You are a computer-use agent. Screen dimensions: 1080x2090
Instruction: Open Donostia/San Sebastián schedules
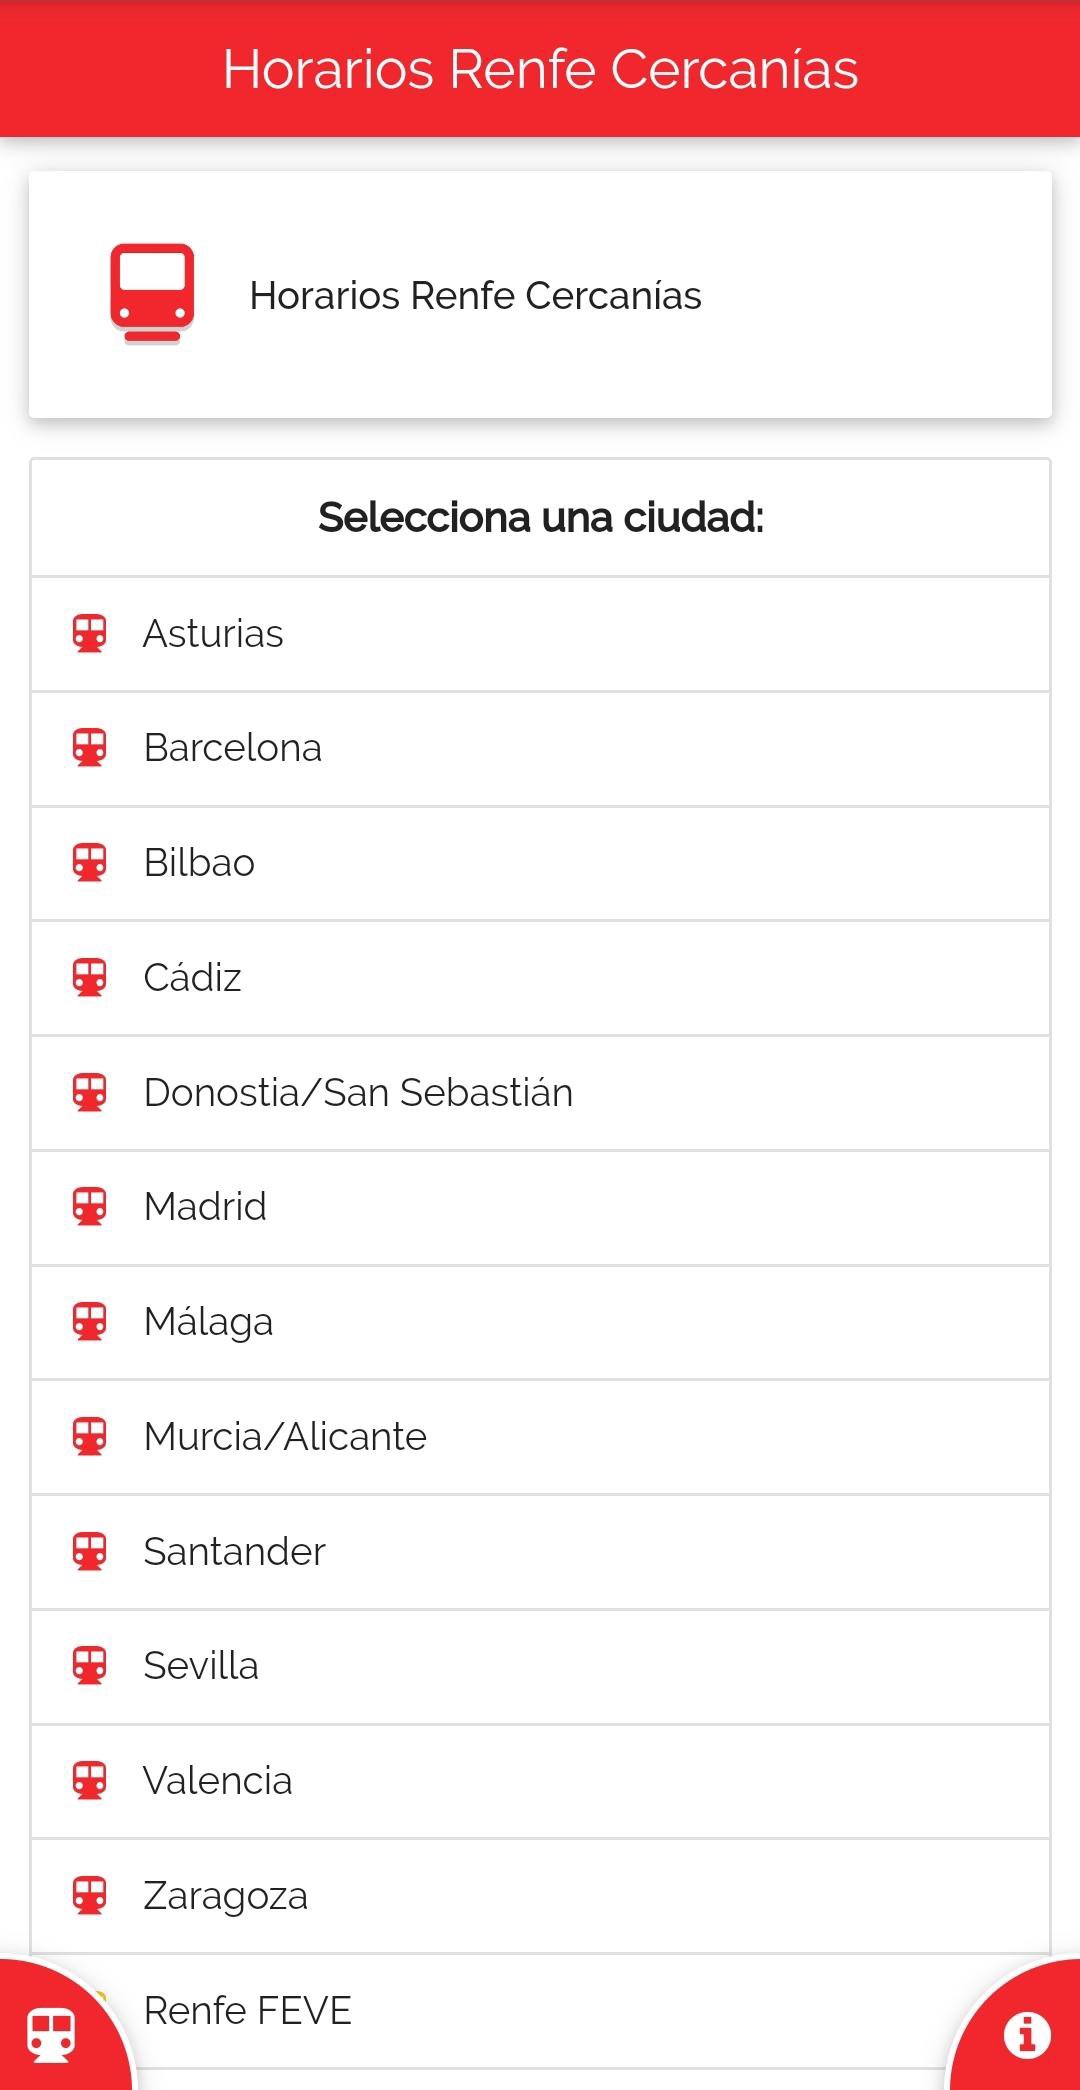pyautogui.click(x=358, y=1093)
